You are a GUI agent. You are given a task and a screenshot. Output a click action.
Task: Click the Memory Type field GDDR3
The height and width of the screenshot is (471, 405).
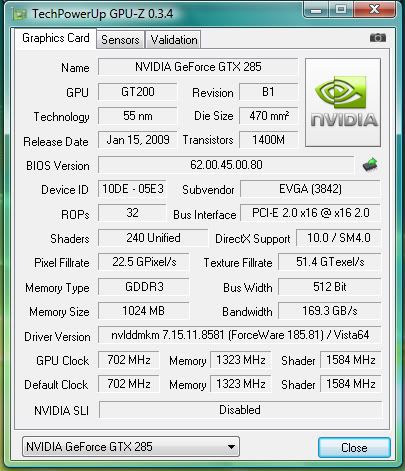[144, 287]
